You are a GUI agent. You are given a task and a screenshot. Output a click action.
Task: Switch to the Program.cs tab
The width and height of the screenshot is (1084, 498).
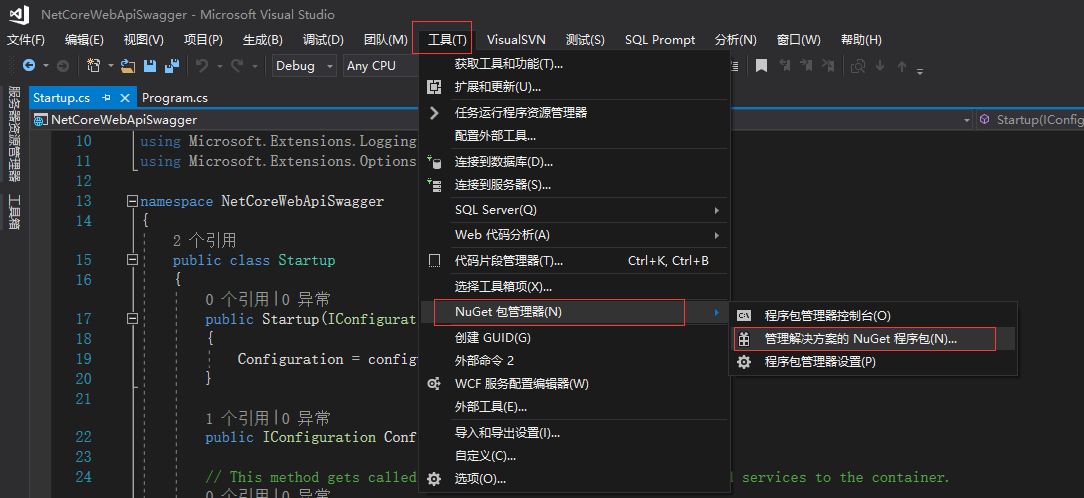click(175, 98)
